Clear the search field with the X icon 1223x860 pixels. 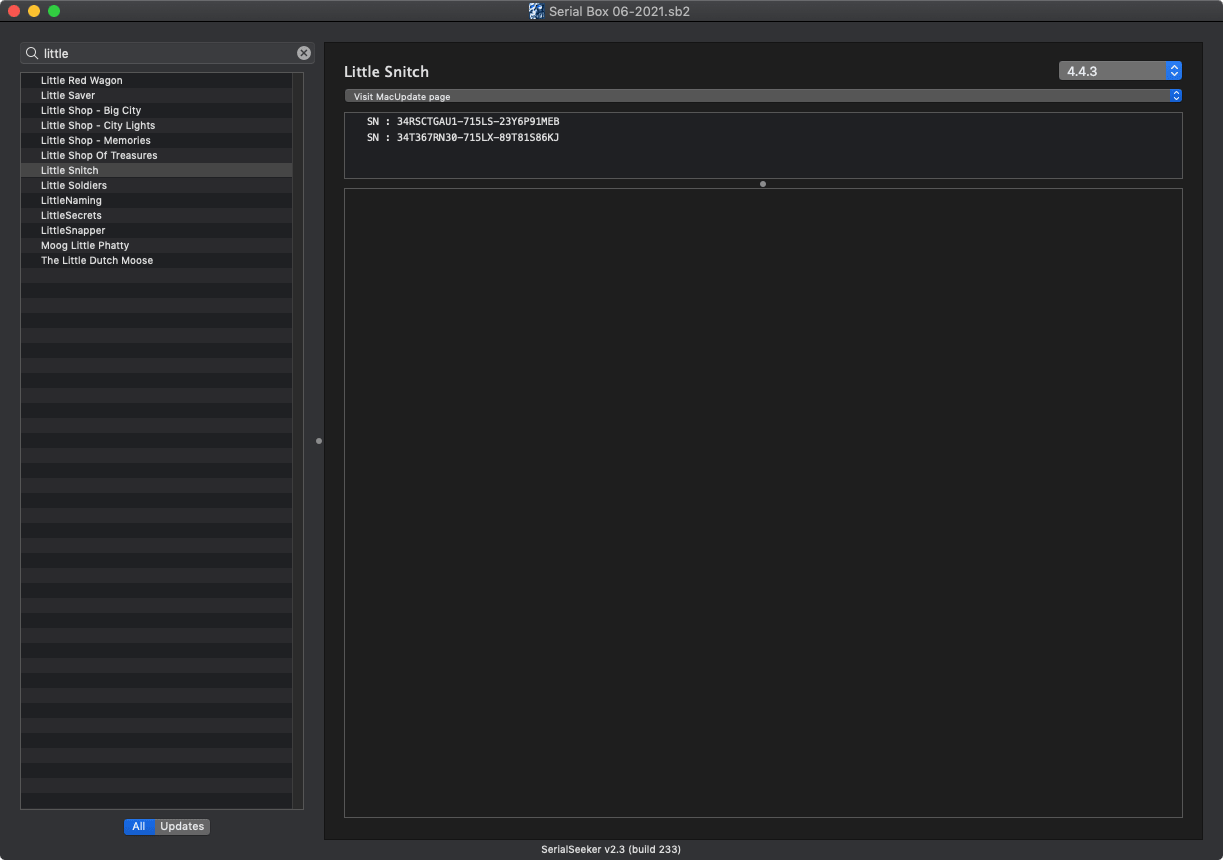pyautogui.click(x=304, y=53)
